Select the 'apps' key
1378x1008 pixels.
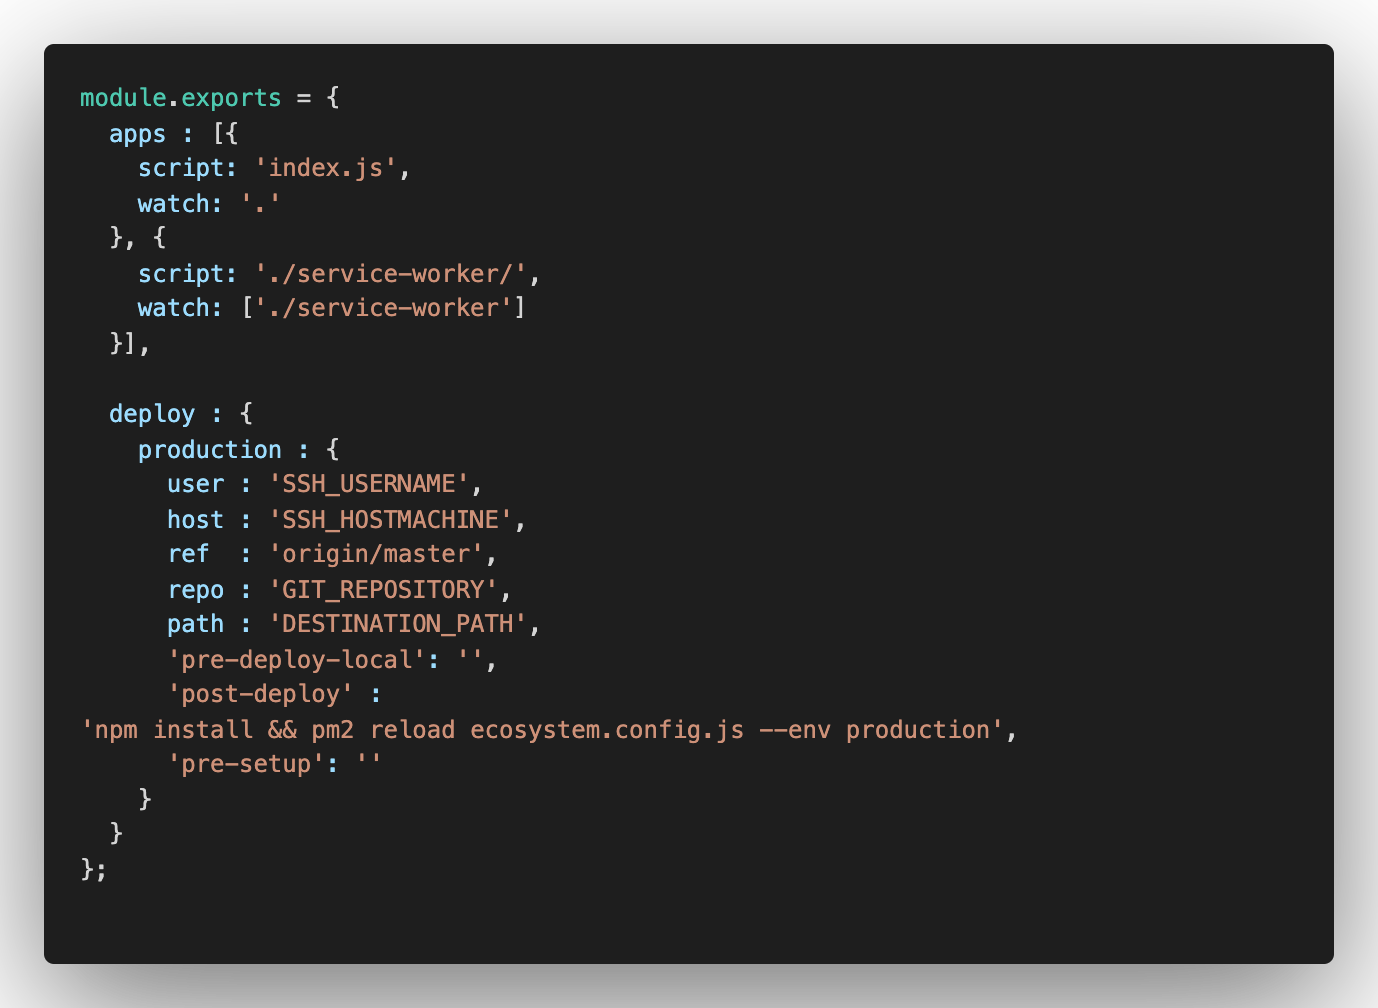tap(138, 134)
